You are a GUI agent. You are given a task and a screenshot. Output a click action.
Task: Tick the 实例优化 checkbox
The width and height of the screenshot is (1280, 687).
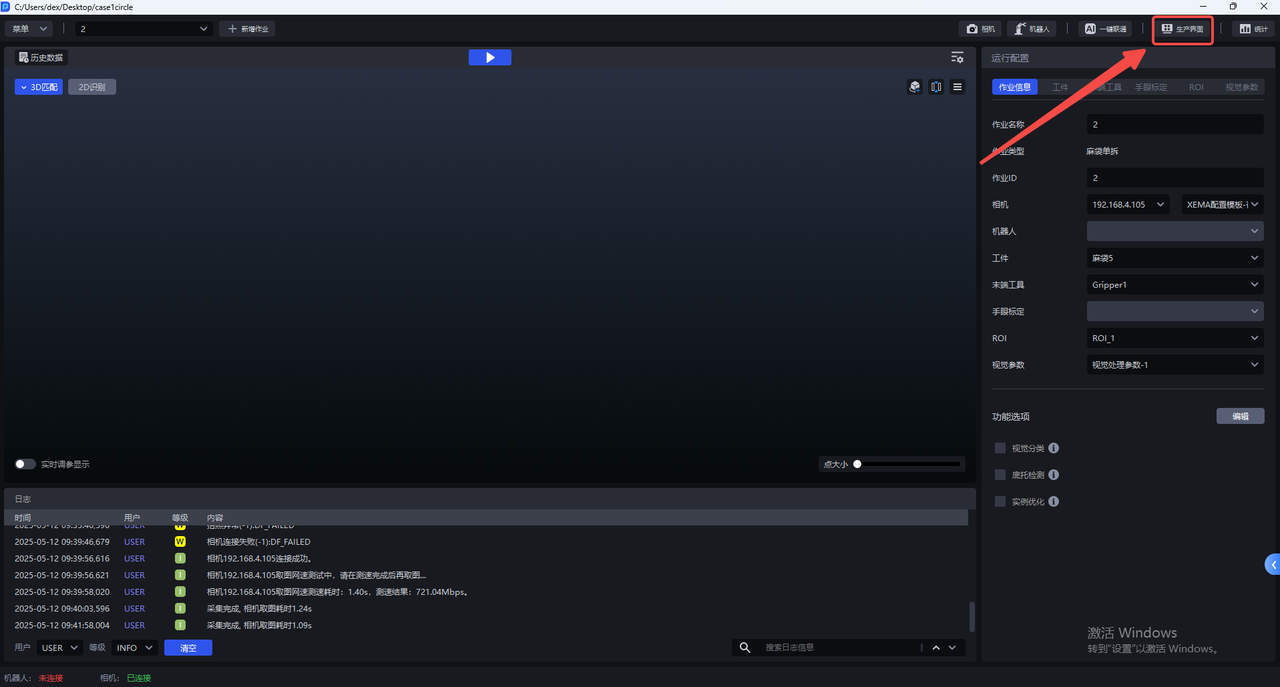[x=1000, y=502]
